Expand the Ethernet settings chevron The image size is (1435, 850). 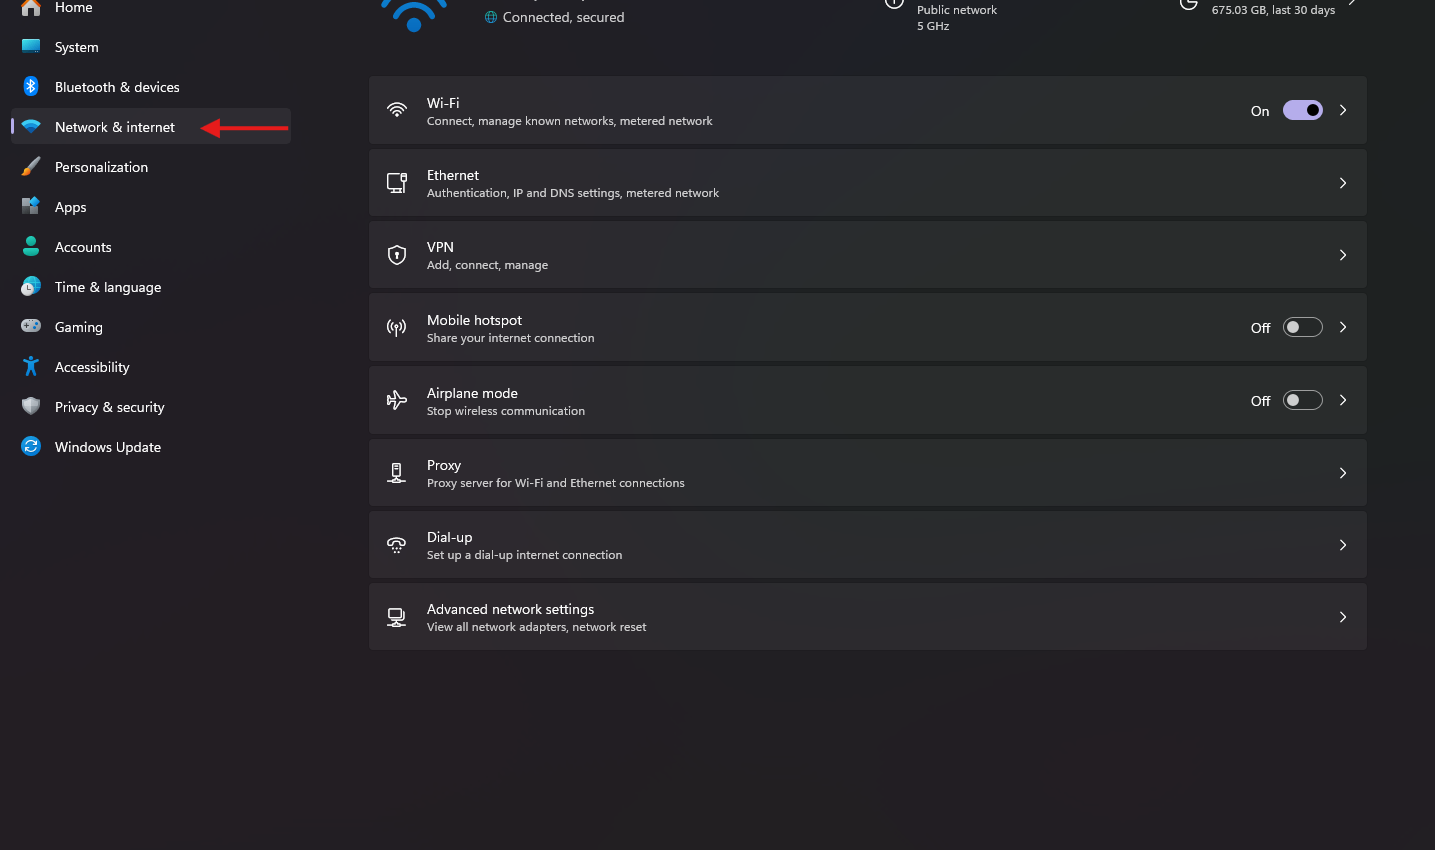(x=1342, y=182)
